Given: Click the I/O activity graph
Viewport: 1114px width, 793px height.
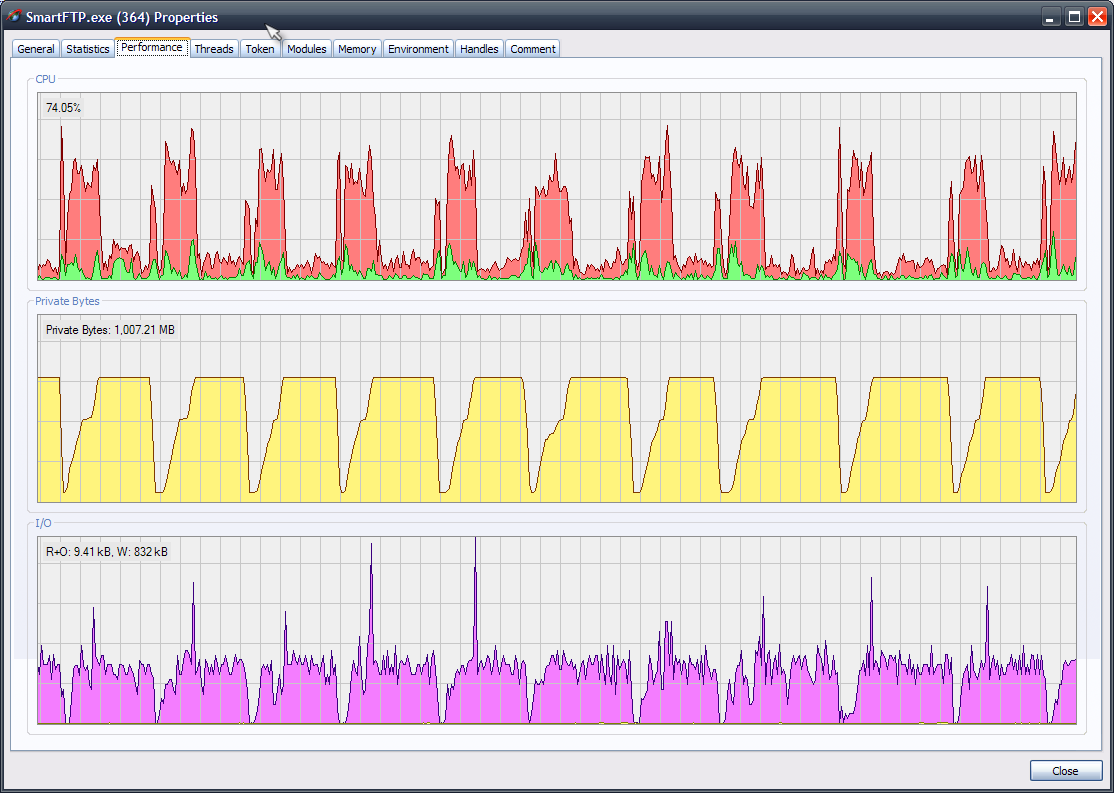Looking at the screenshot, I should coord(557,630).
